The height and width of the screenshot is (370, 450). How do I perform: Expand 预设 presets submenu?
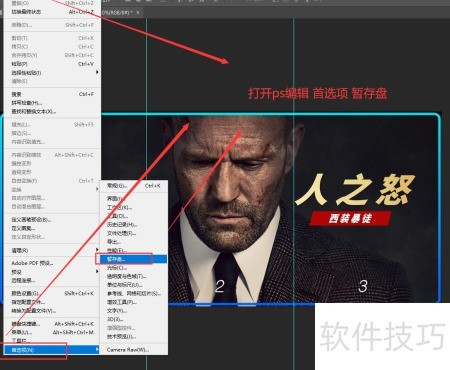(52, 272)
